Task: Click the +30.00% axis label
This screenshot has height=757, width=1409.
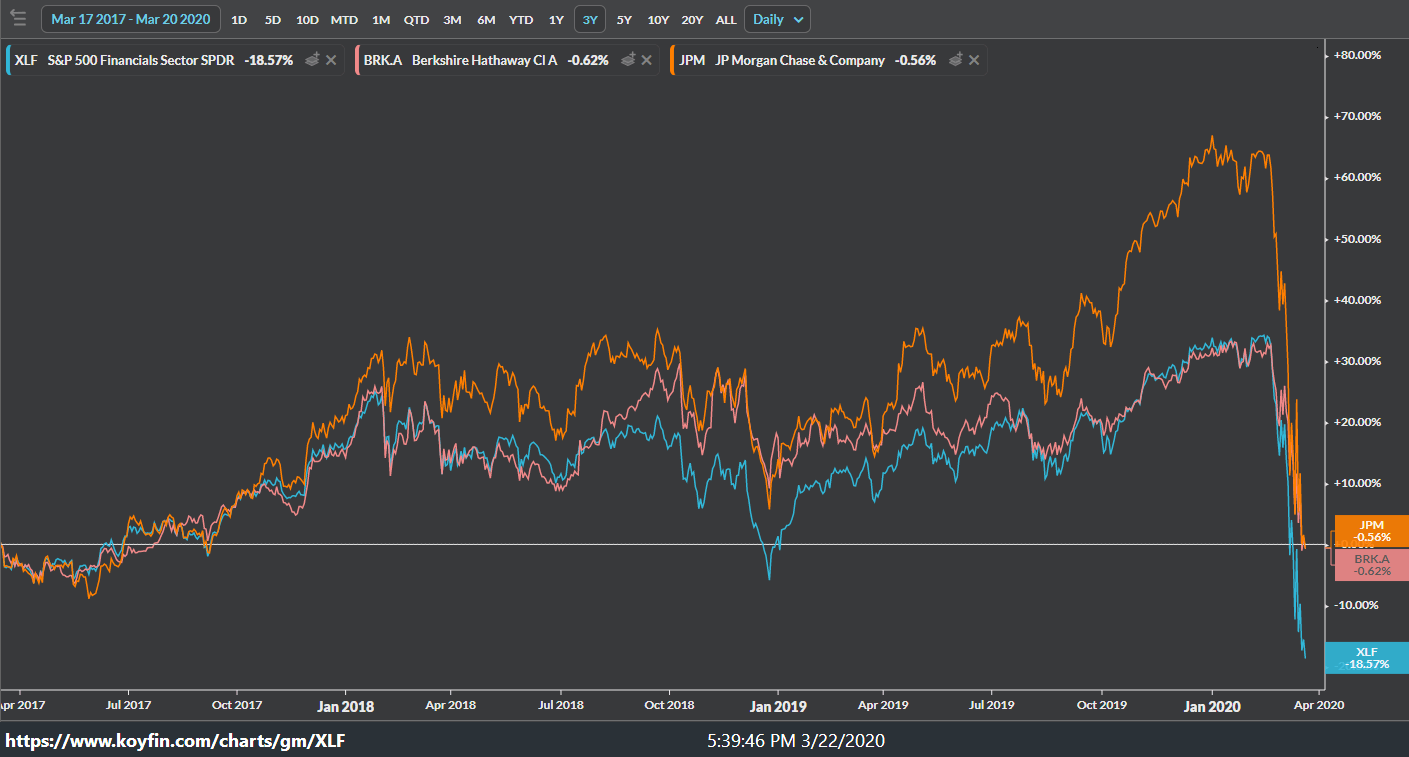Action: click(1357, 361)
